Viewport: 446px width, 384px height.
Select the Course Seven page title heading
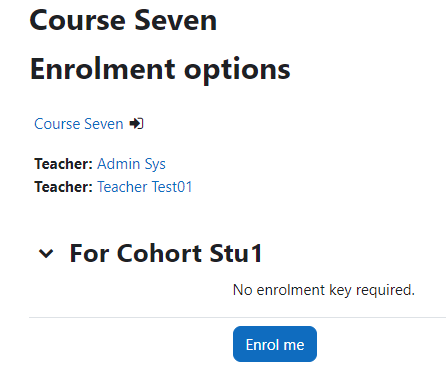point(123,21)
